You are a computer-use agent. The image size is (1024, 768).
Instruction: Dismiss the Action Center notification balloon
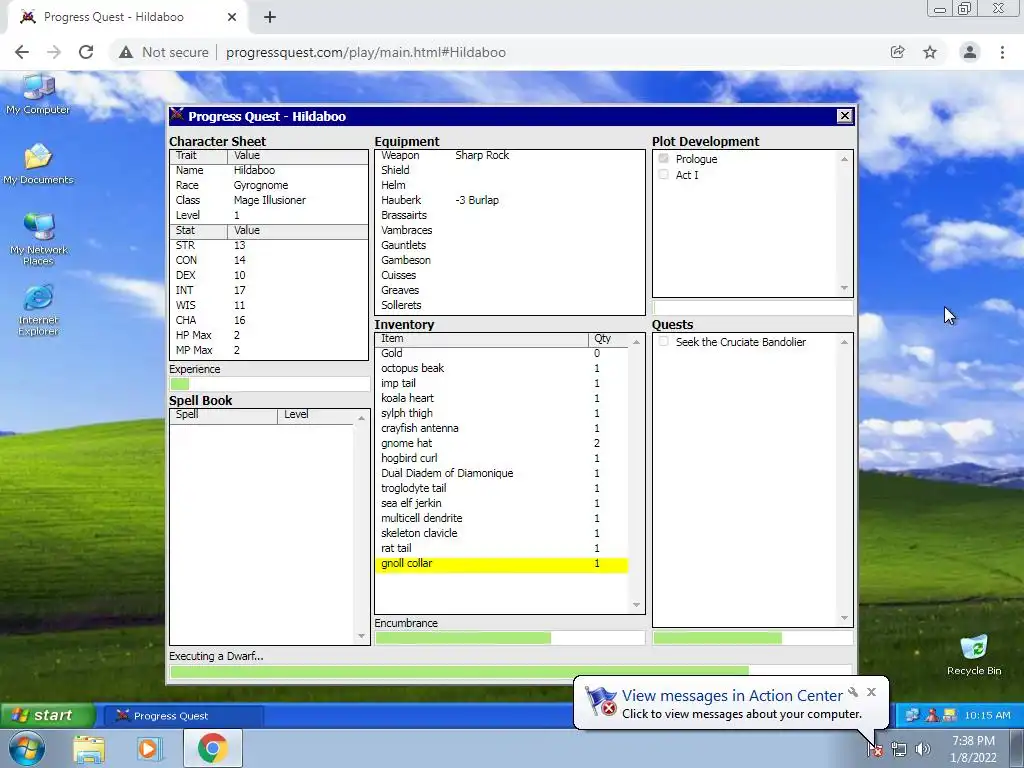pyautogui.click(x=871, y=692)
